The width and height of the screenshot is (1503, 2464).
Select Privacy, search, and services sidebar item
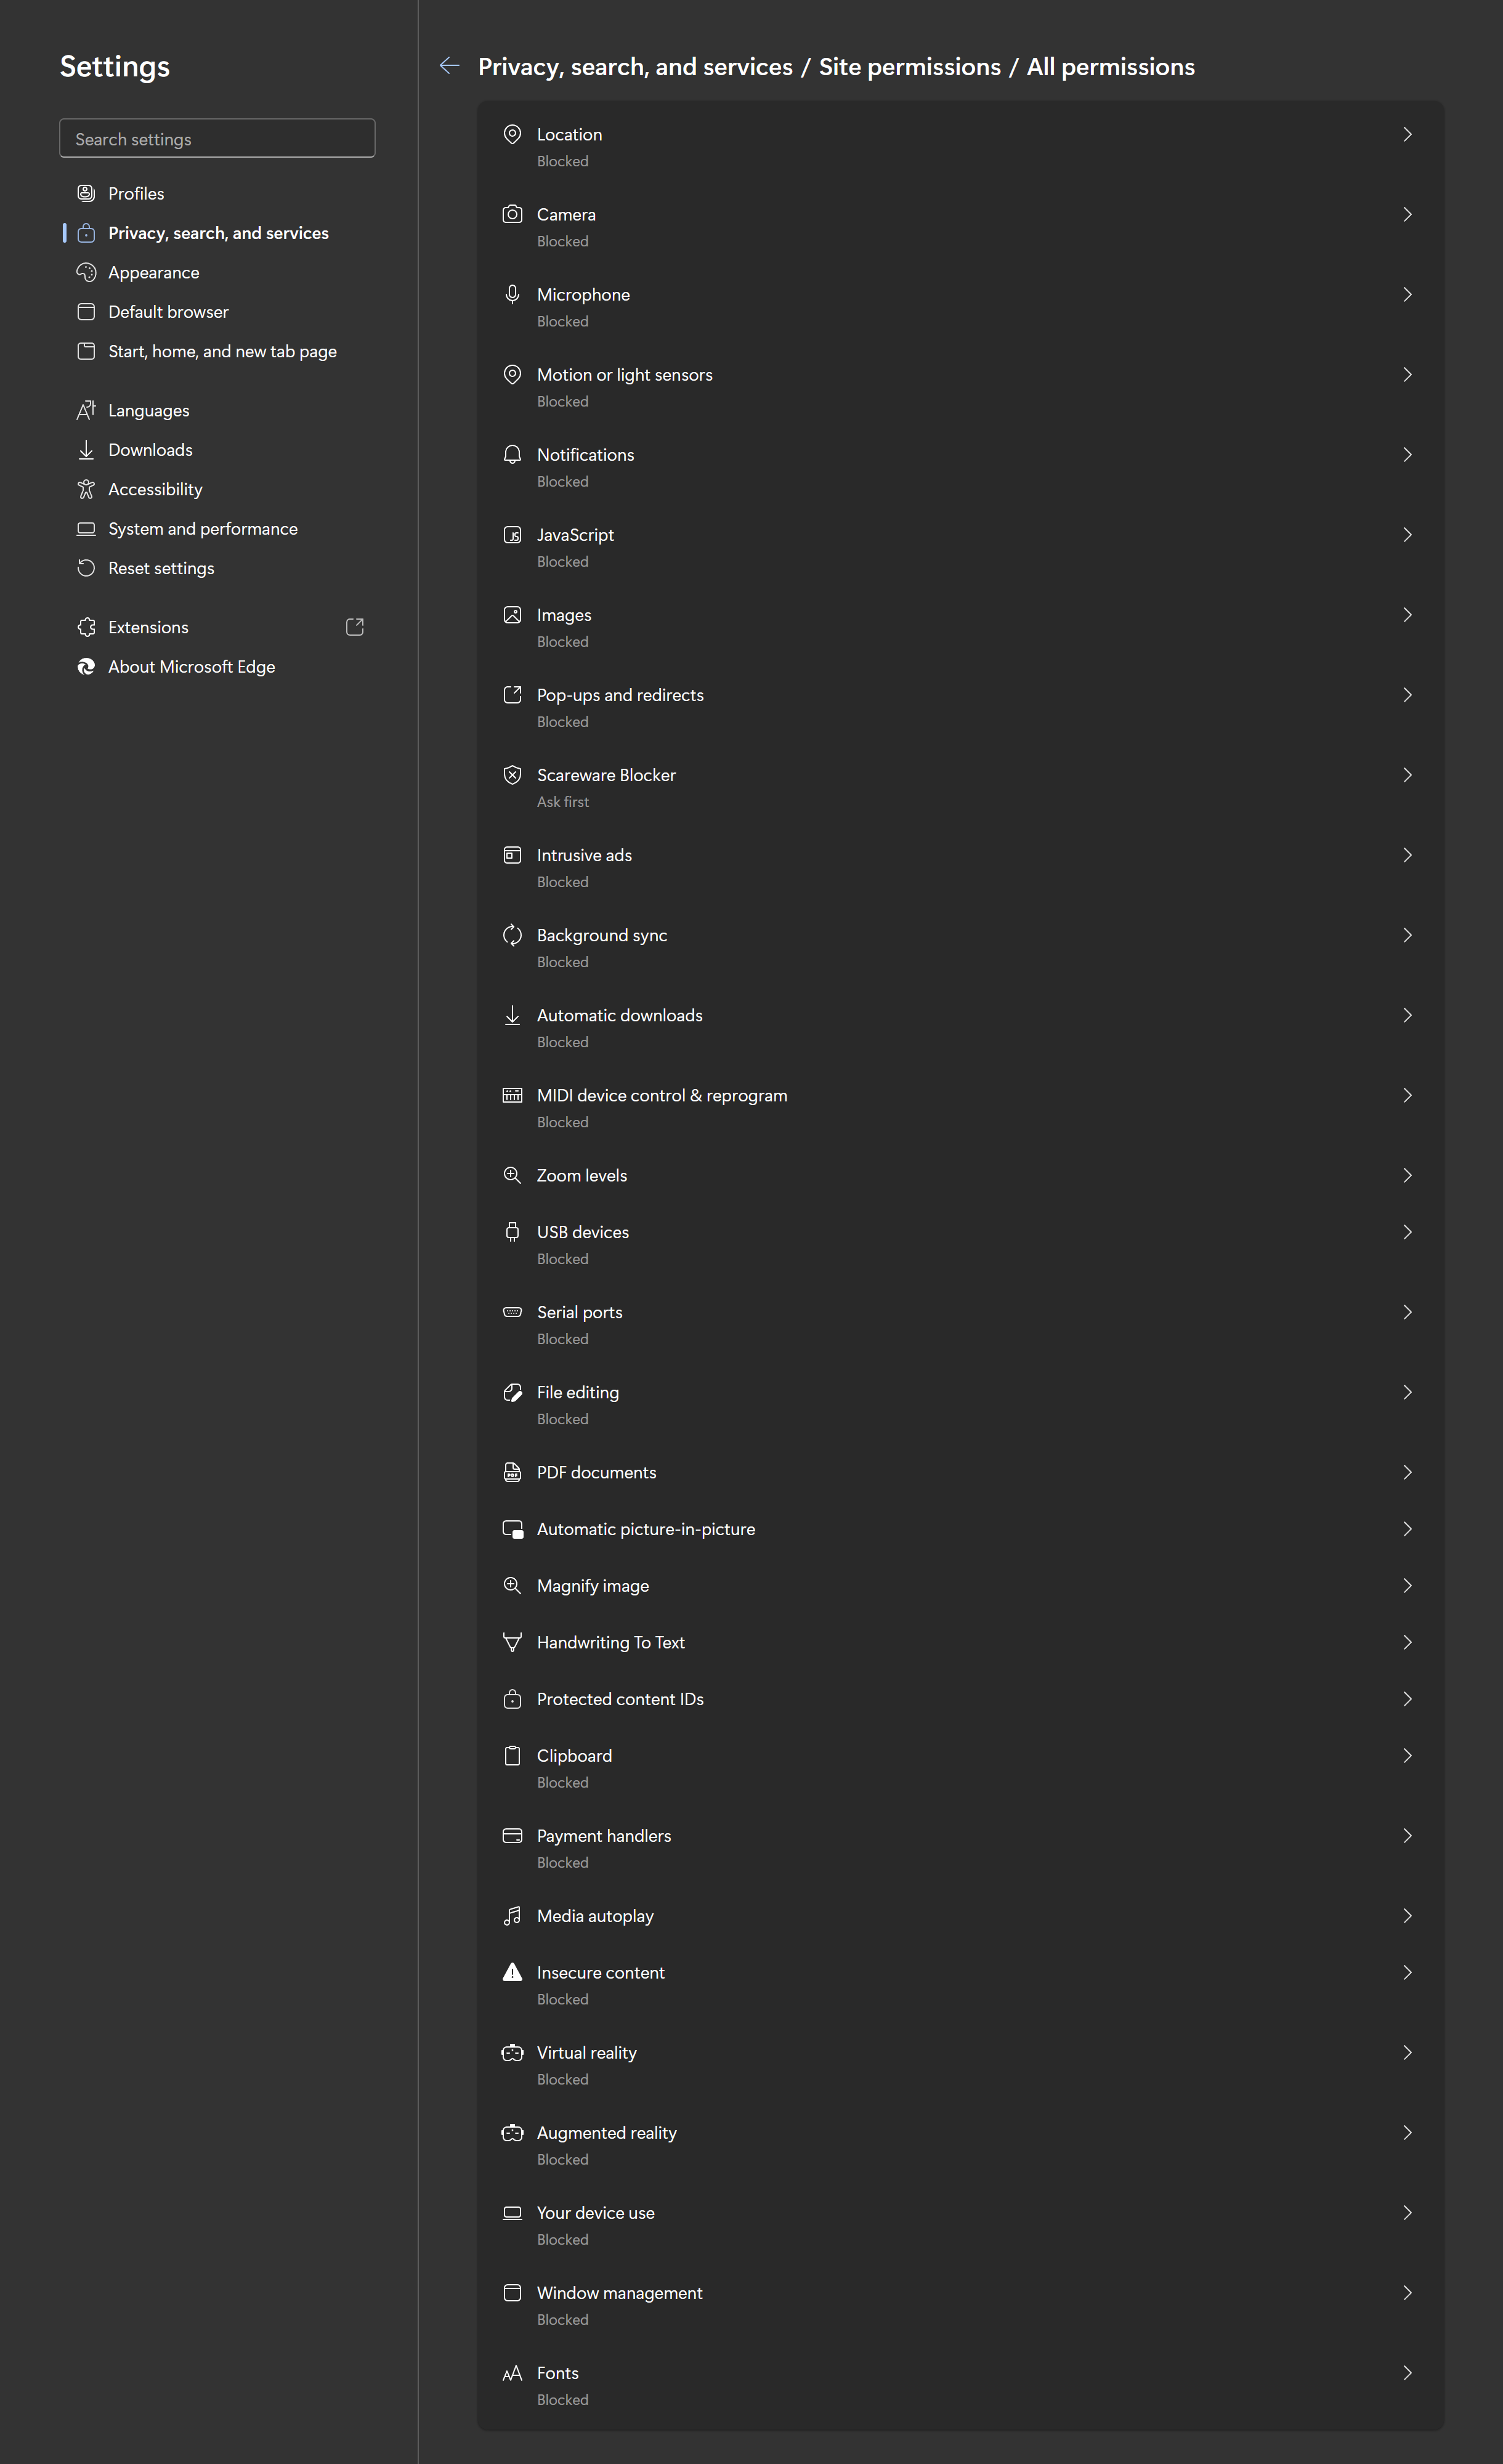click(x=217, y=233)
